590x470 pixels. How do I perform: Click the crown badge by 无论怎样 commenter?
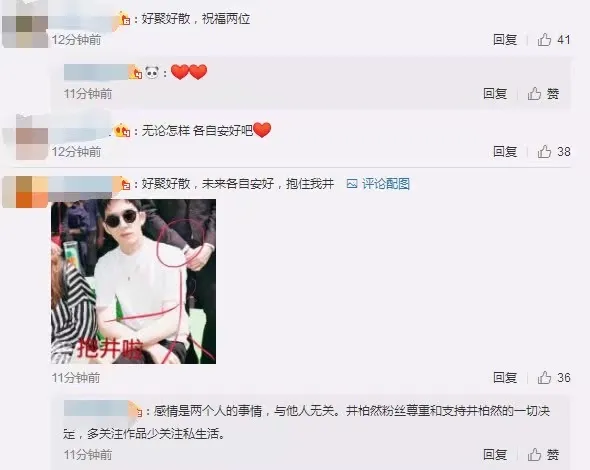pos(122,131)
